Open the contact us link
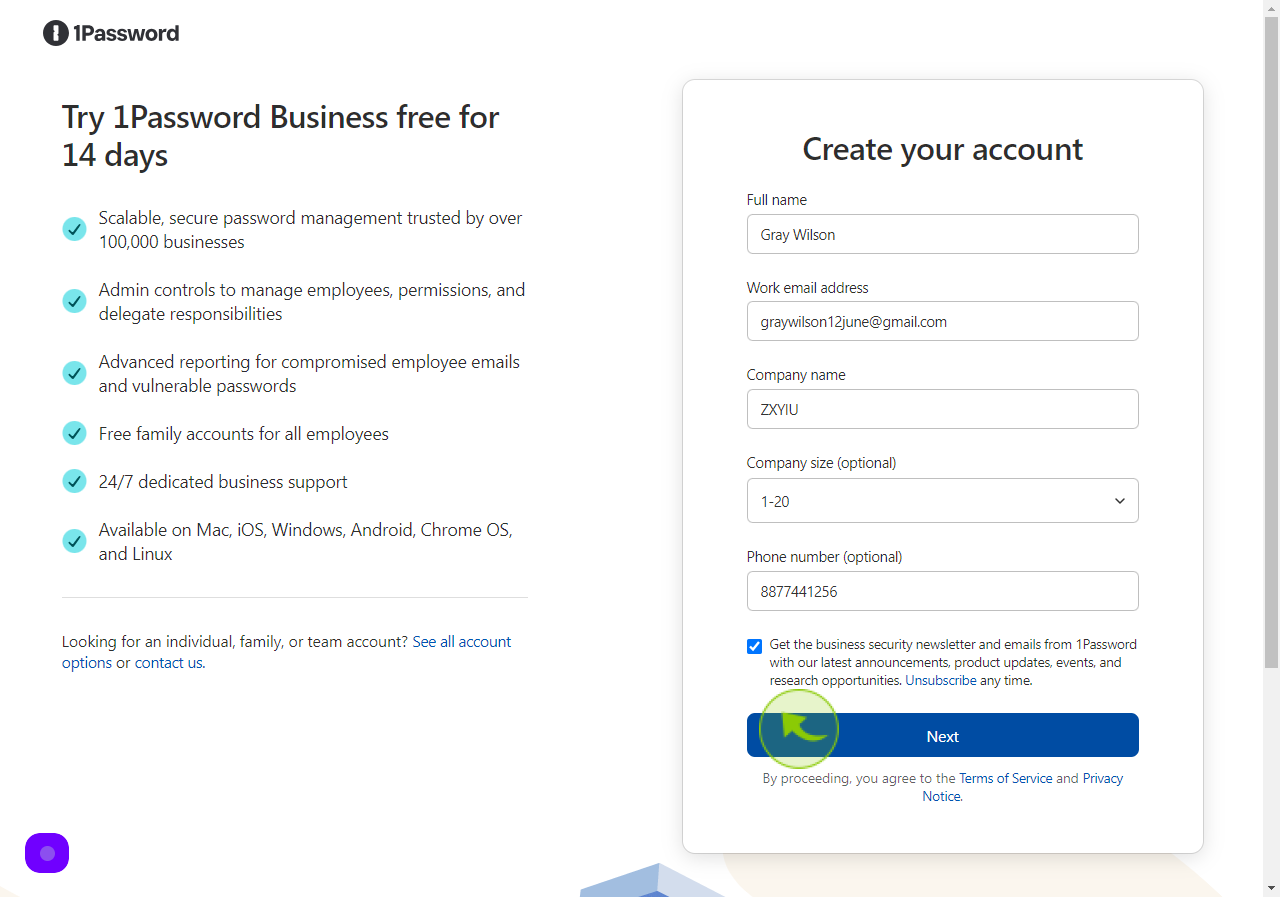Image resolution: width=1280 pixels, height=897 pixels. (169, 663)
